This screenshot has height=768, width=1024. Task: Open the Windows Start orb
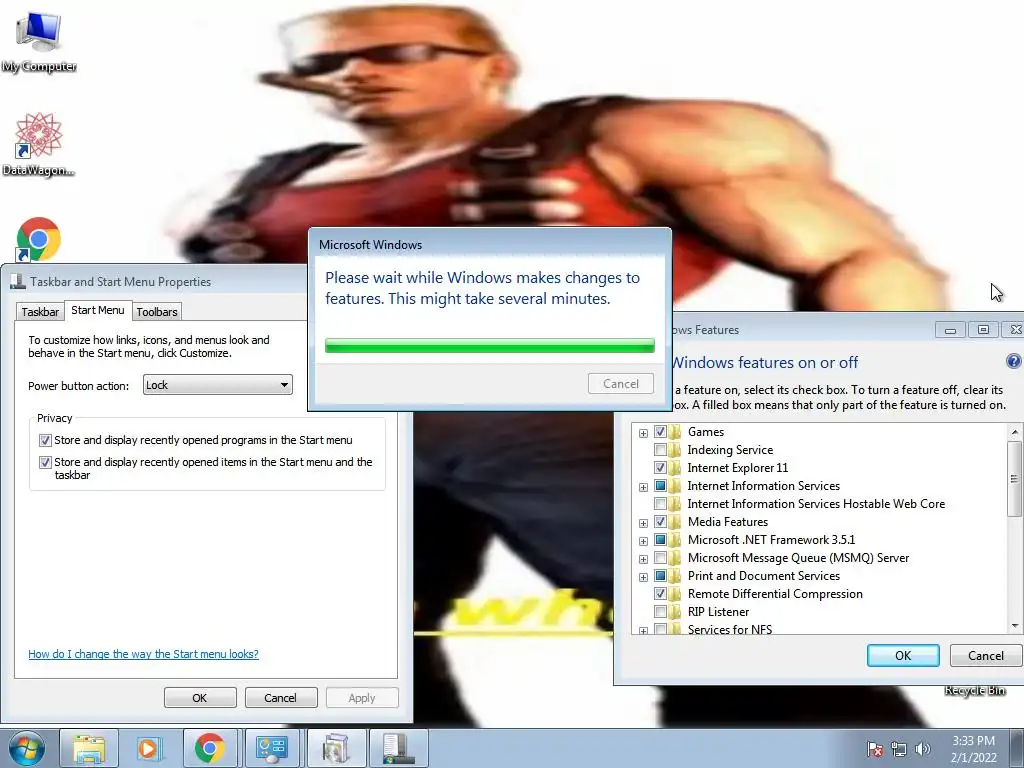tap(27, 748)
